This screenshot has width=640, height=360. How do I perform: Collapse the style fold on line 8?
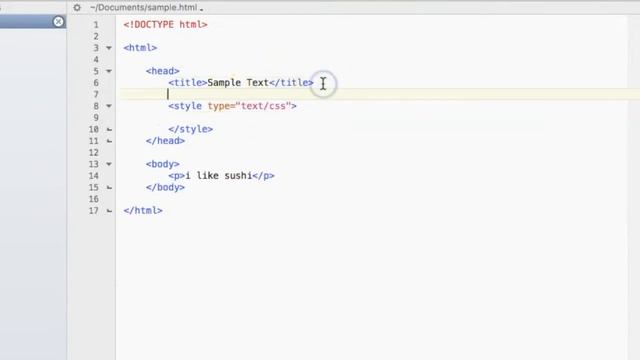point(109,106)
